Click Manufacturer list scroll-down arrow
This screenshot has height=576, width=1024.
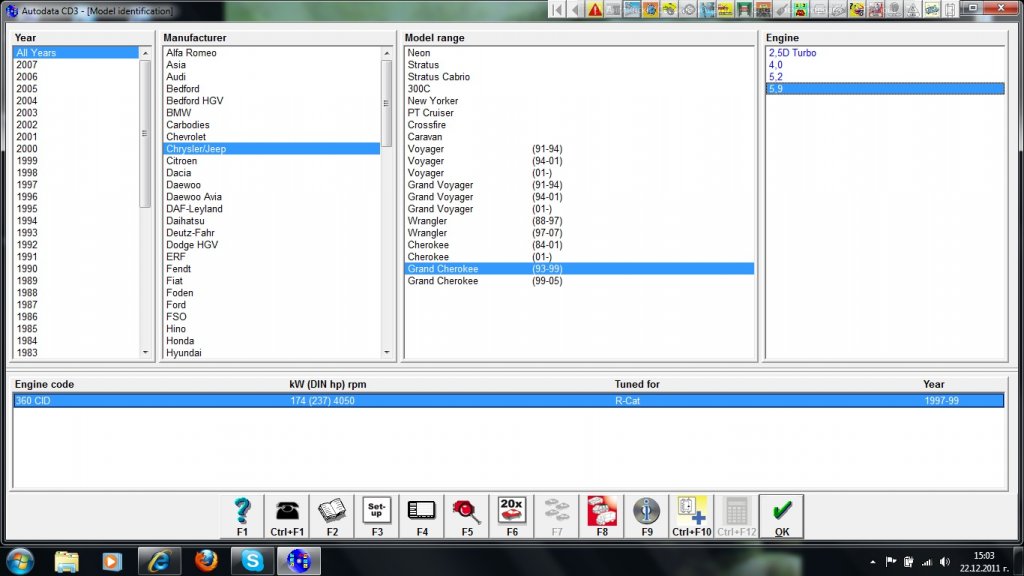pyautogui.click(x=387, y=352)
